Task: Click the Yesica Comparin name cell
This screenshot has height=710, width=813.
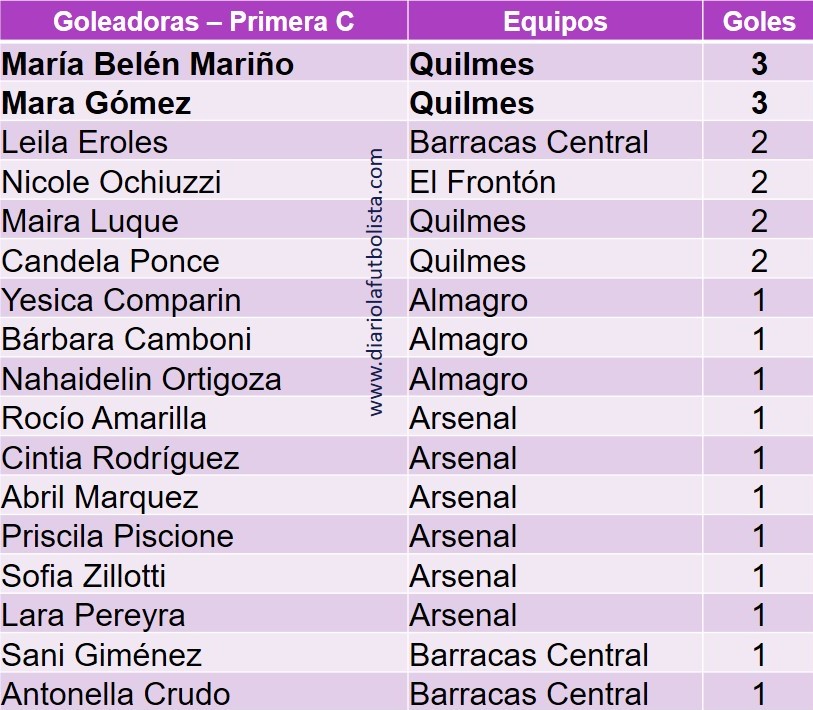Action: click(x=121, y=300)
